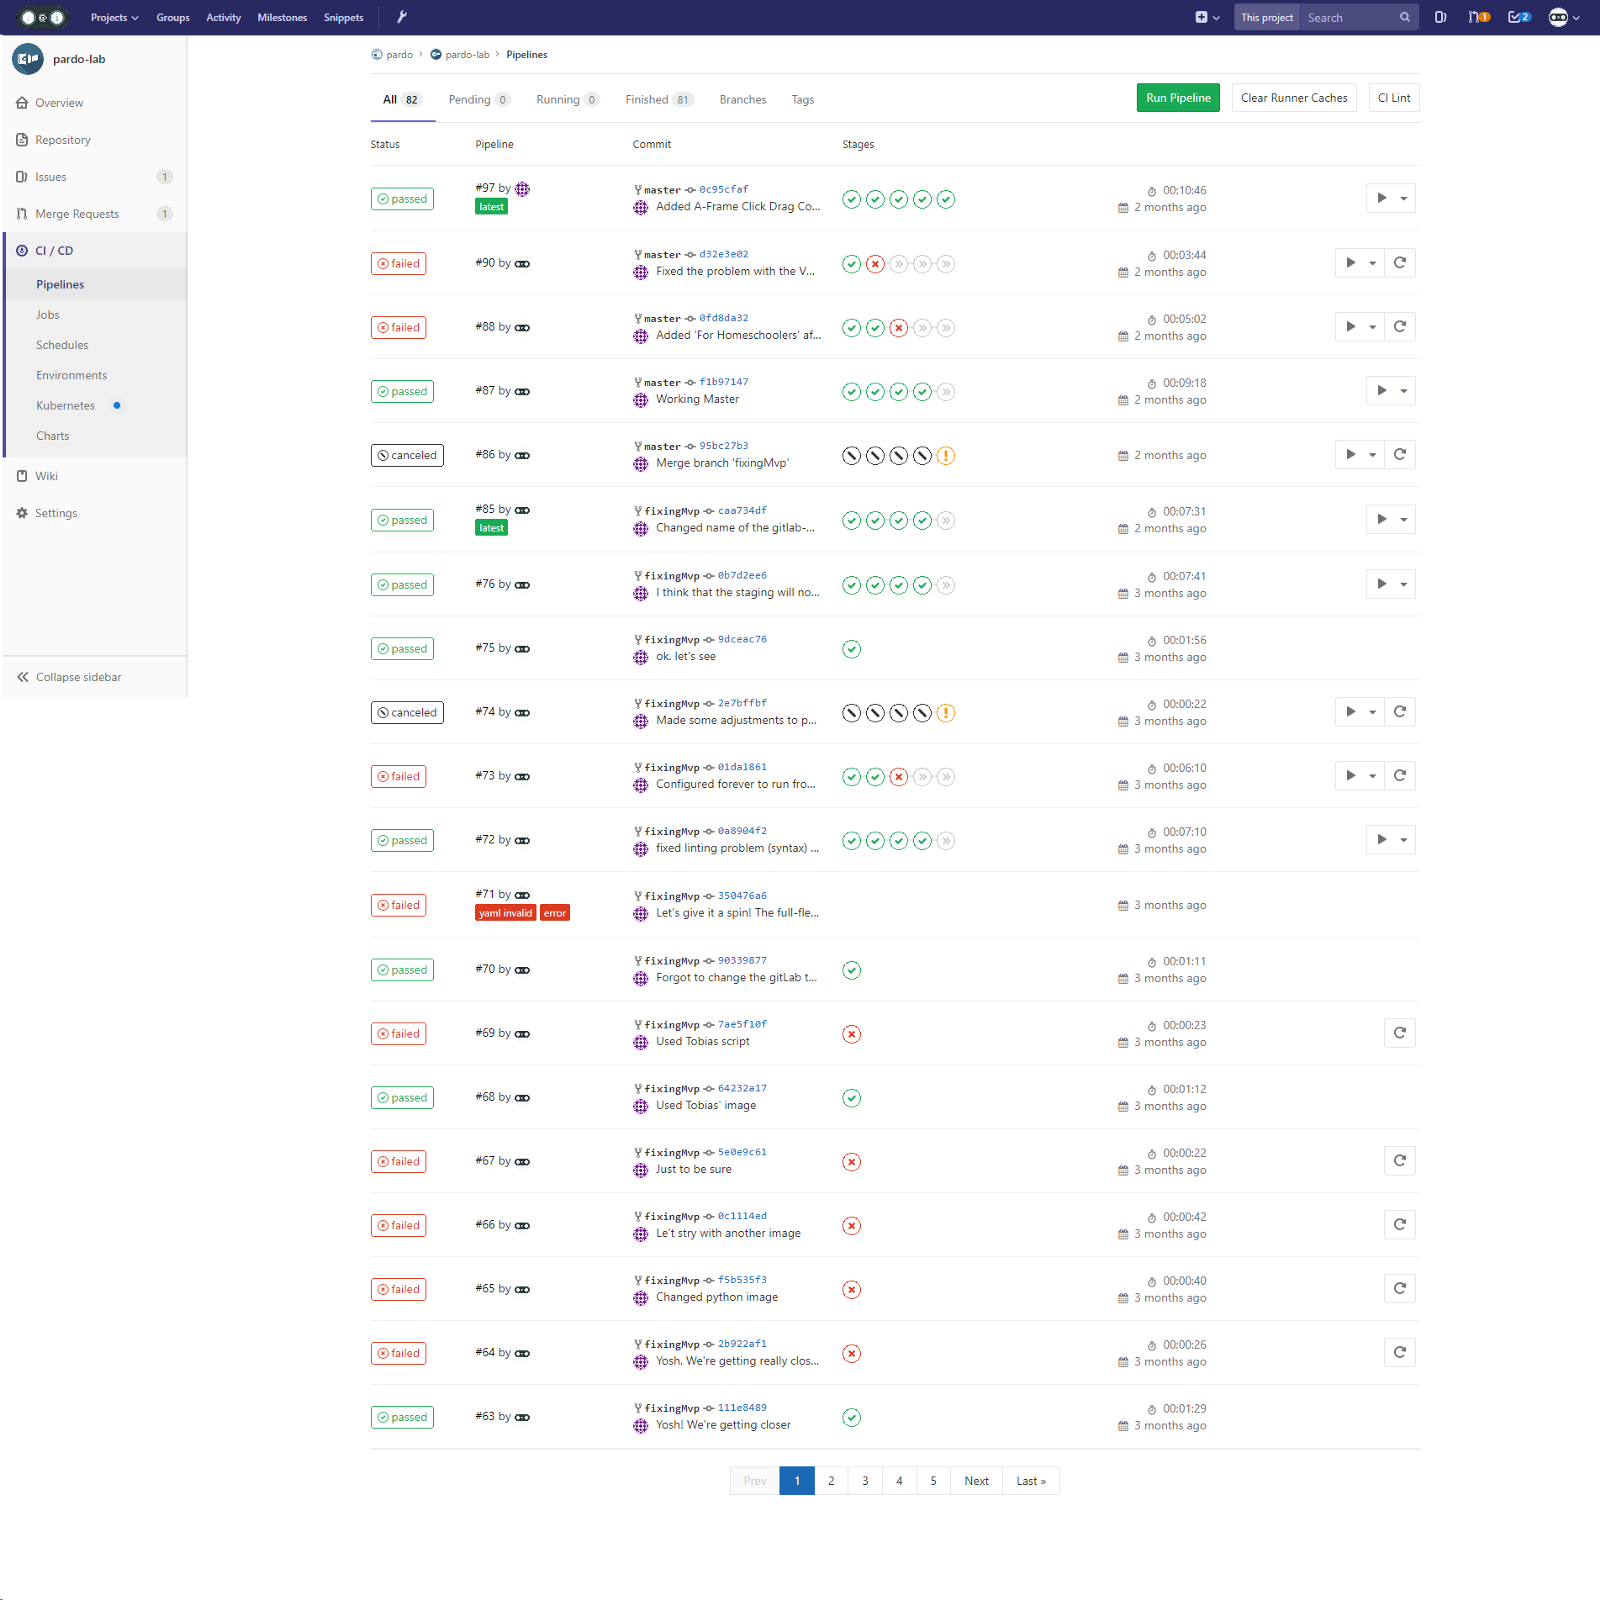This screenshot has height=1600, width=1600.
Task: Open the passed stage icon of pipeline #75
Action: pos(852,649)
